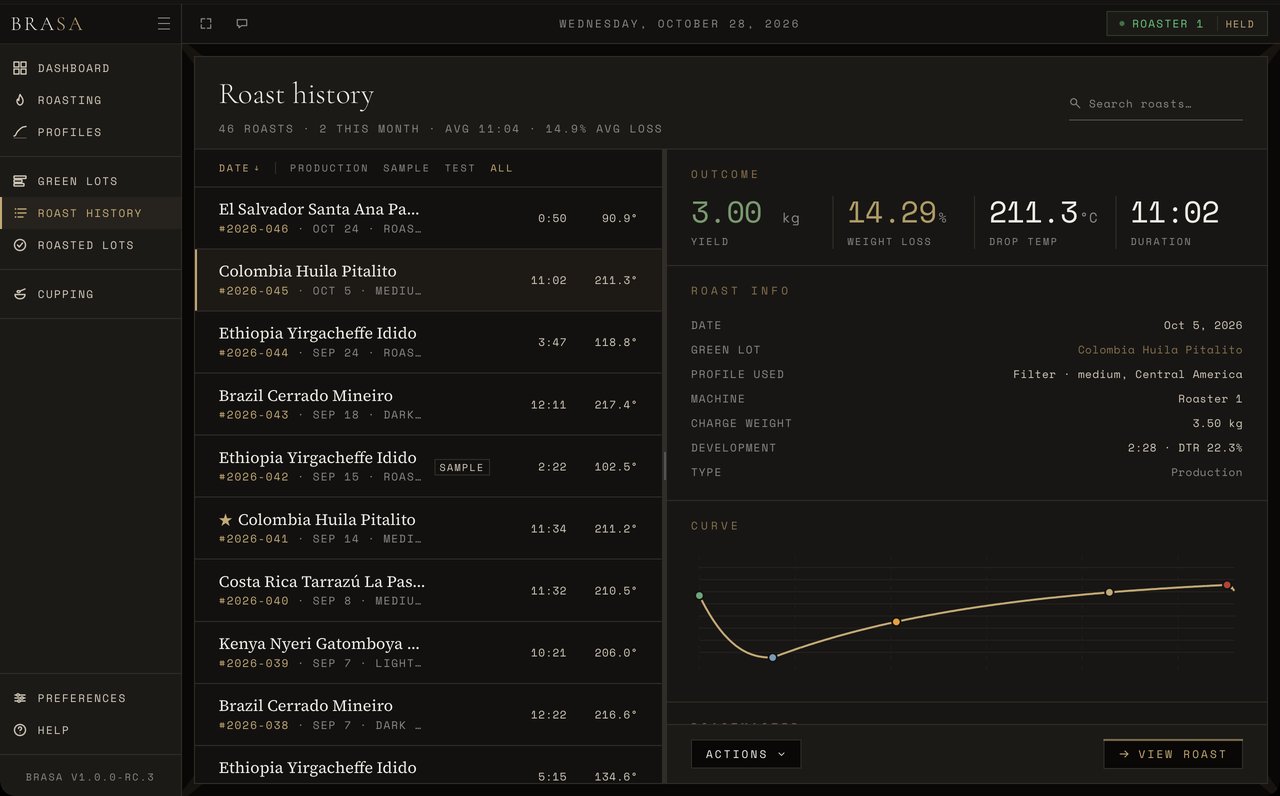The width and height of the screenshot is (1280, 796).
Task: Click the BRASA logo
Action: point(47,24)
